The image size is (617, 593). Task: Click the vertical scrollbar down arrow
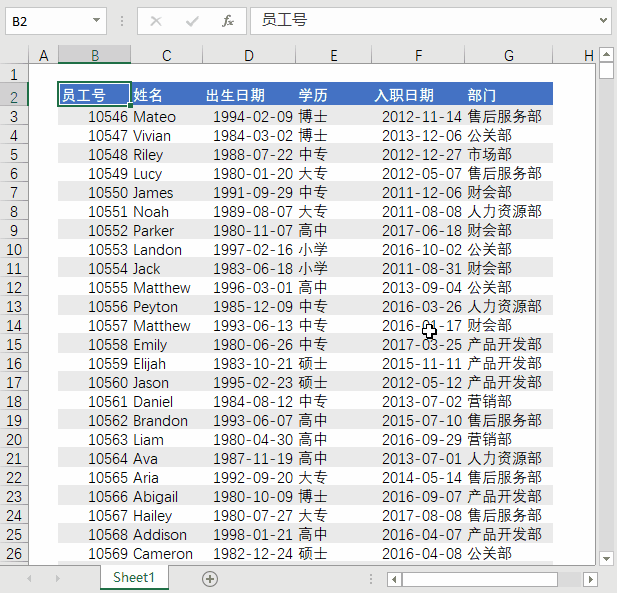(x=605, y=558)
